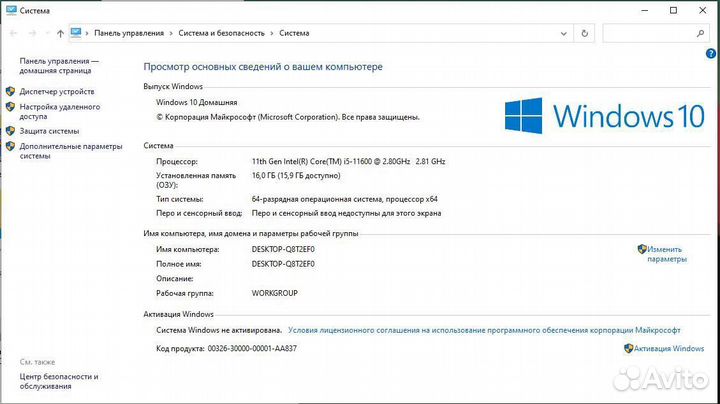Select Система и безопасность breadcrumb
This screenshot has width=720, height=404.
tap(221, 33)
